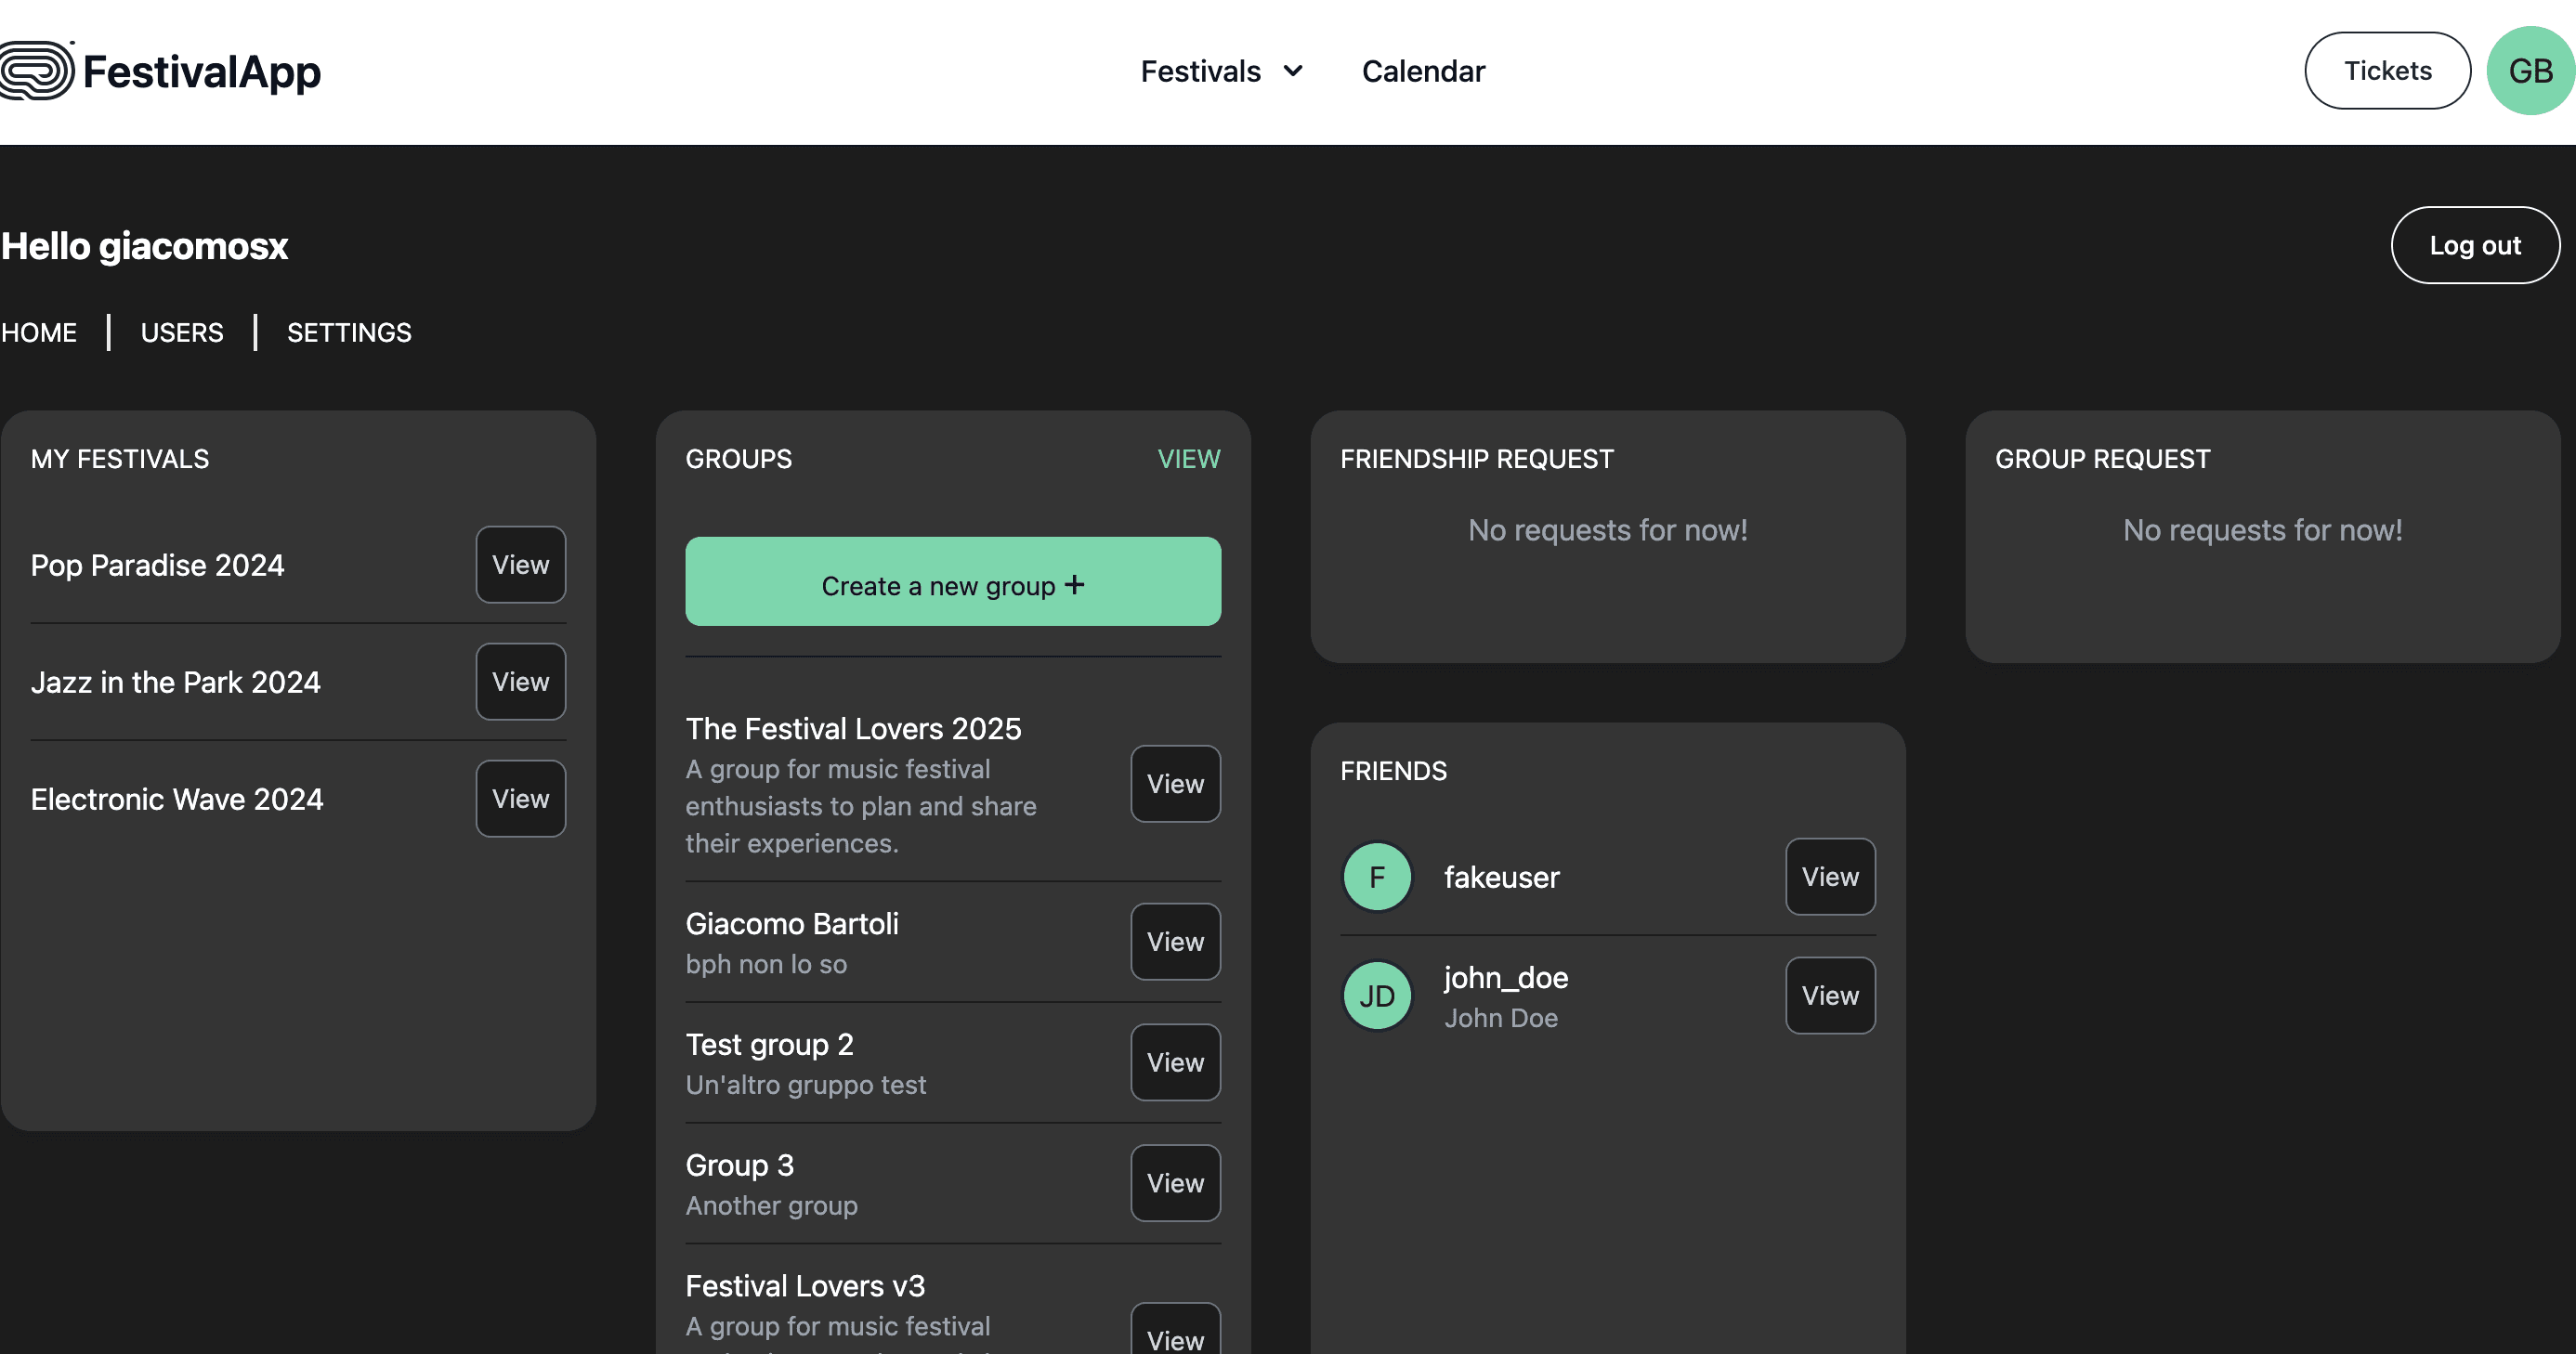Click the fakeuser F avatar circle
Image resolution: width=2576 pixels, height=1354 pixels.
(x=1377, y=877)
